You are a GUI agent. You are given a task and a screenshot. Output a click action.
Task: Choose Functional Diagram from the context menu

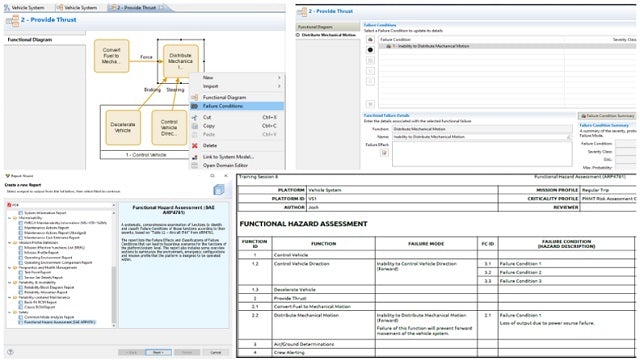(237, 98)
